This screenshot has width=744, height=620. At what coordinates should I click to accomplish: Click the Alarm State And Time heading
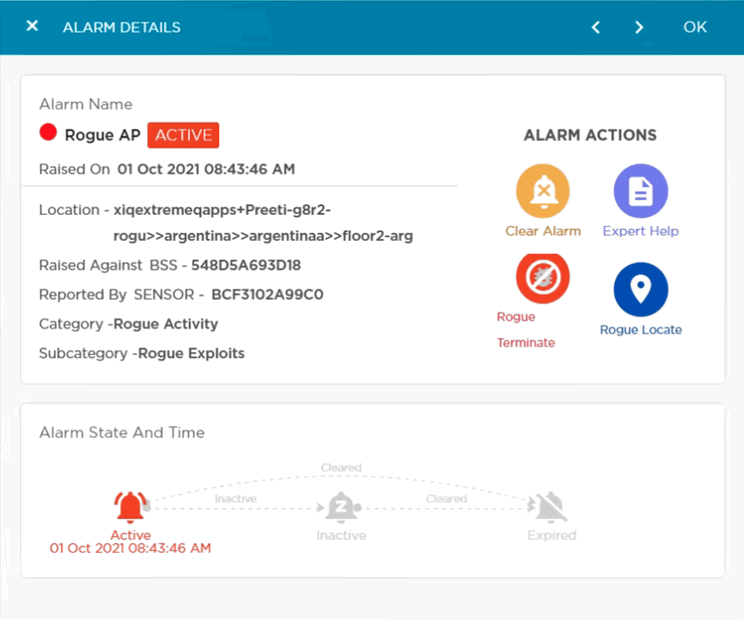coord(122,433)
